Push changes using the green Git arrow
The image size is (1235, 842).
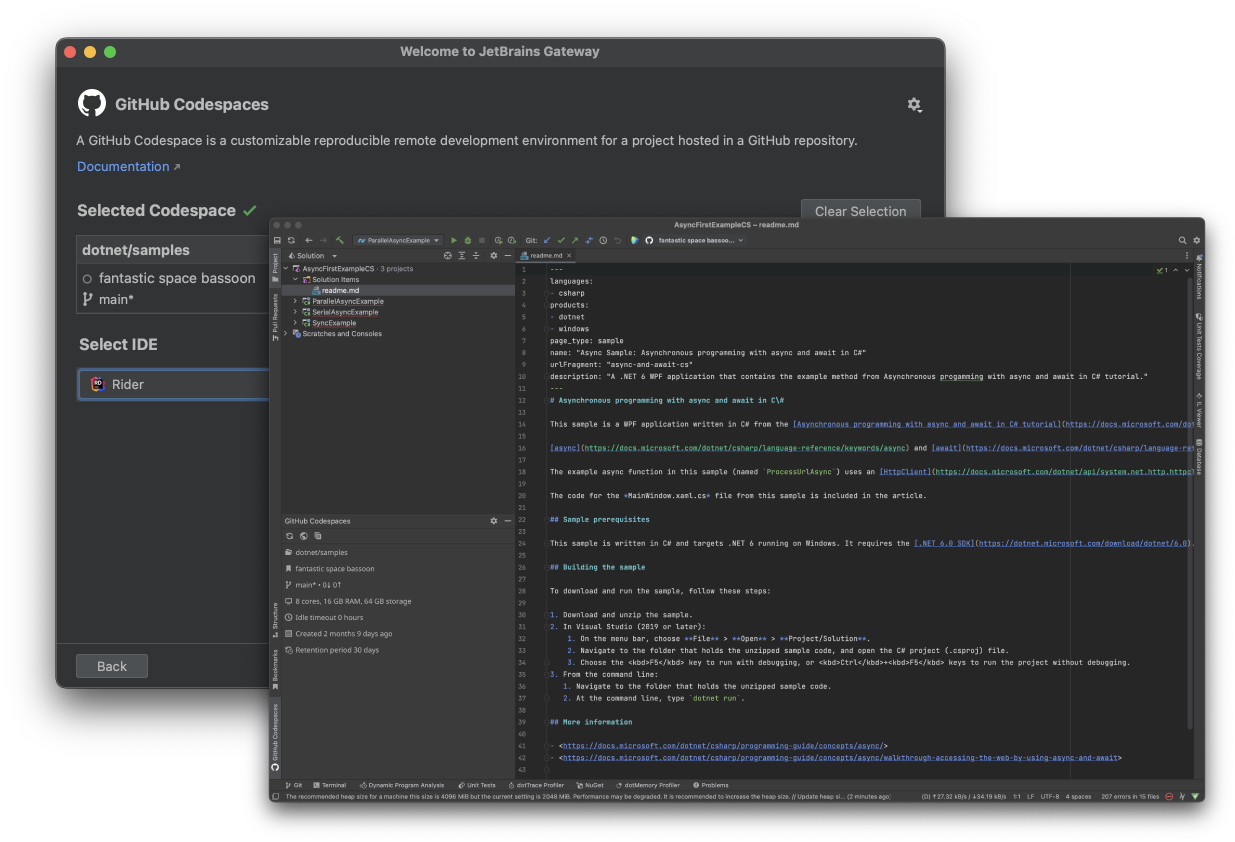[x=574, y=240]
